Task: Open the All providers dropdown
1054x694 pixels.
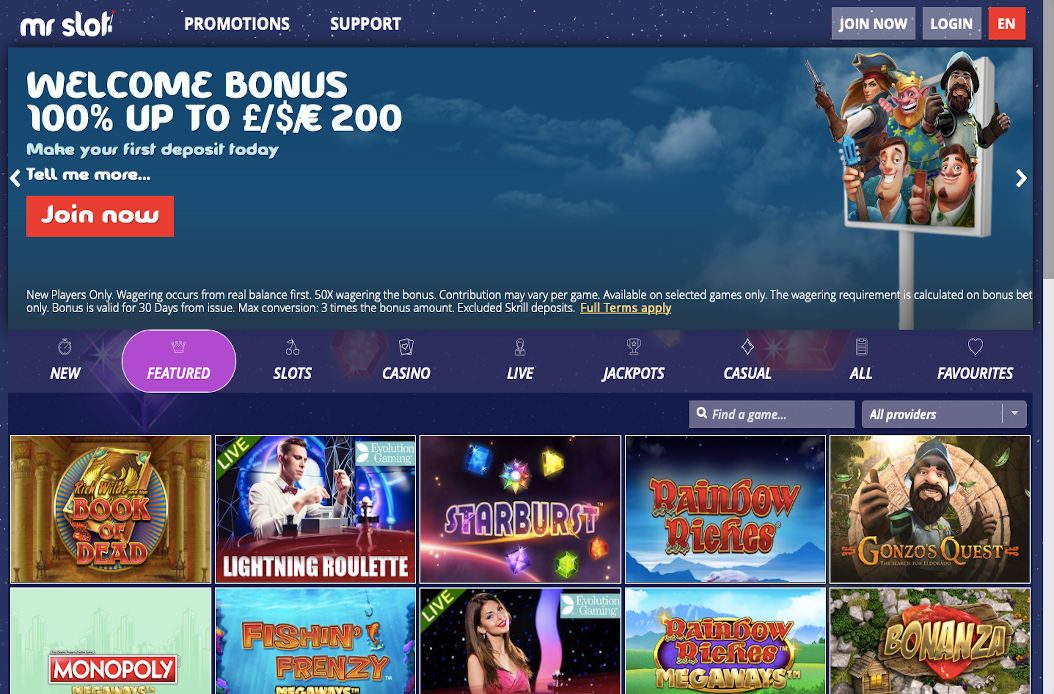Action: point(944,414)
